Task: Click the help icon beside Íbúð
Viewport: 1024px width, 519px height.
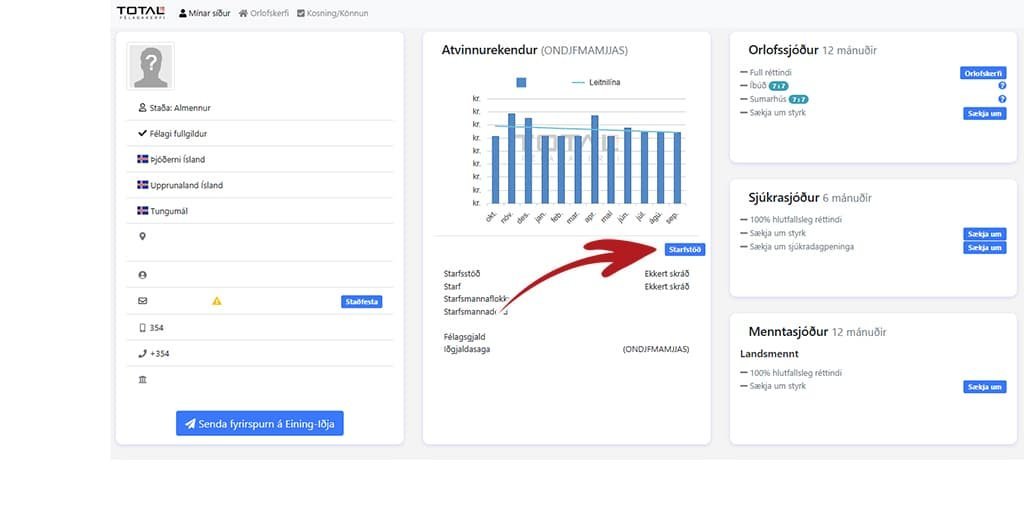Action: 1001,86
